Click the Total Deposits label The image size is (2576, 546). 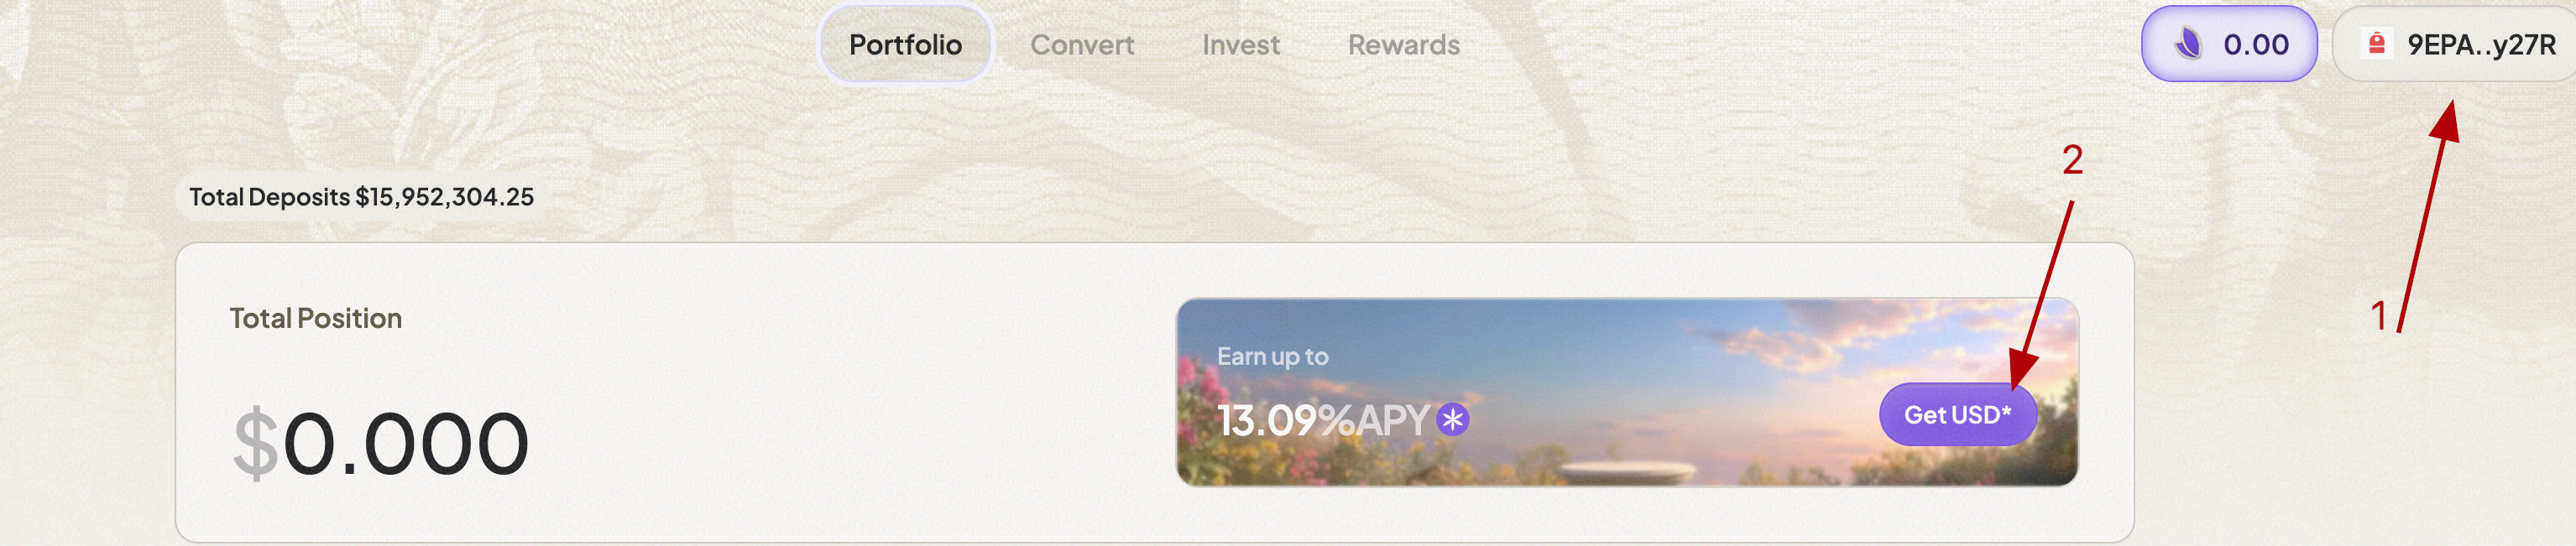click(269, 197)
